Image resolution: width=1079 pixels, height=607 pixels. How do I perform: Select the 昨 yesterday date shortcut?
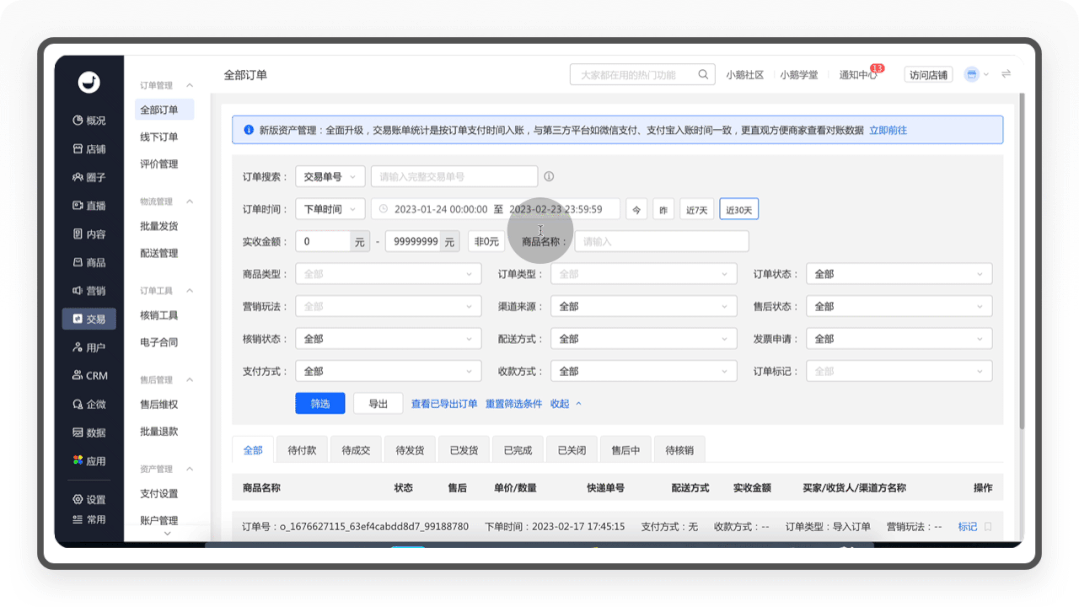[x=663, y=210]
